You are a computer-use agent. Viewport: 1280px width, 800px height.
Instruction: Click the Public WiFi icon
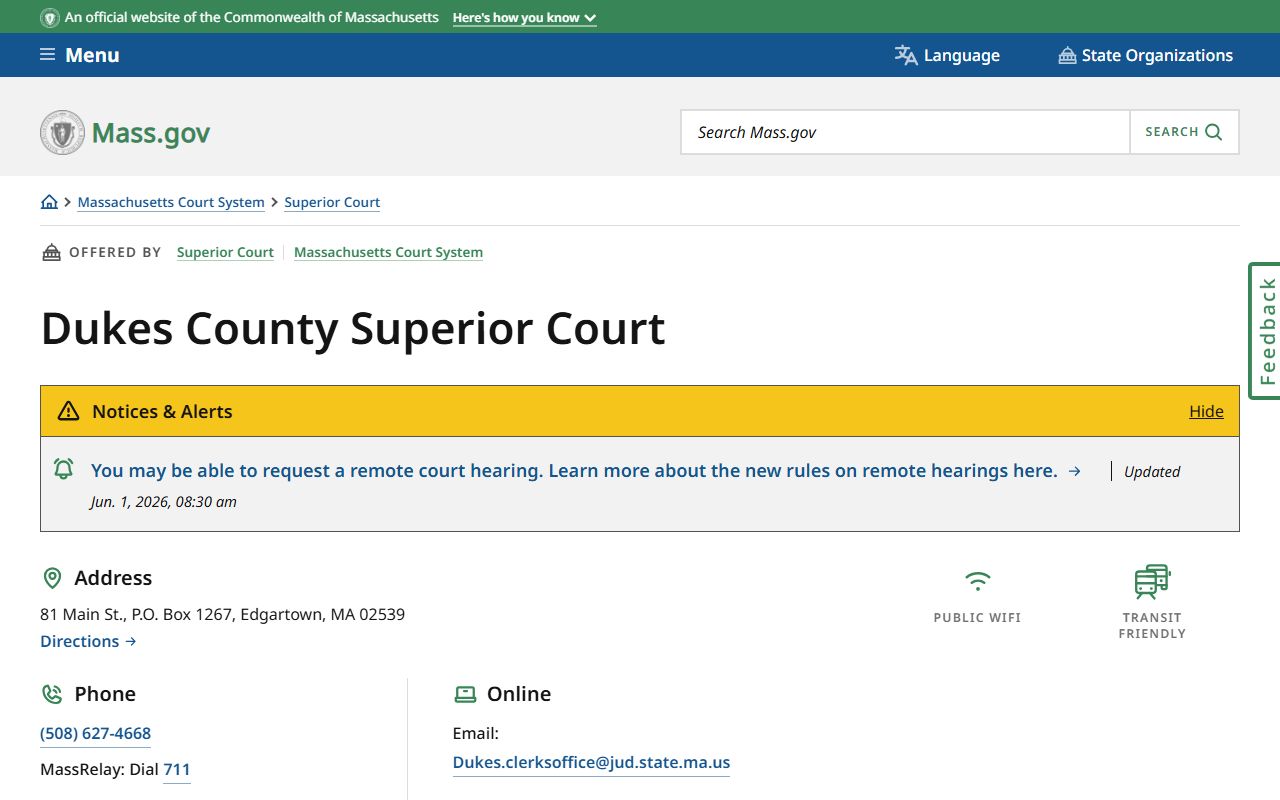[977, 581]
